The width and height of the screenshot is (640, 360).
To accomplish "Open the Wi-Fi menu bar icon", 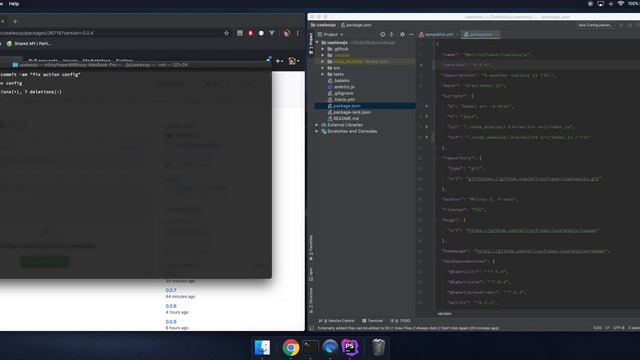I will pos(620,4).
